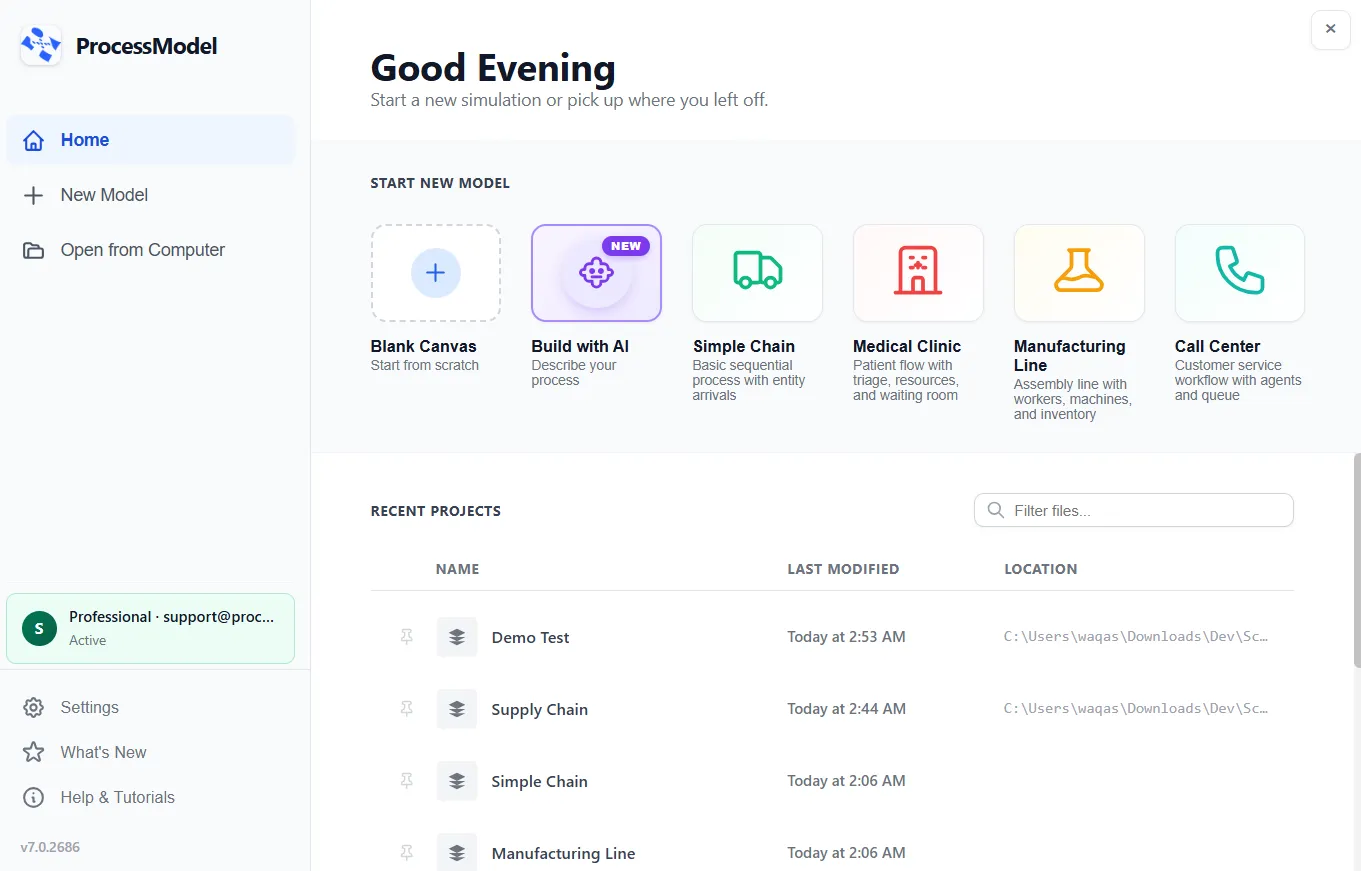Viewport: 1361px width, 871px height.
Task: Focus the Filter files search box
Action: (x=1134, y=510)
